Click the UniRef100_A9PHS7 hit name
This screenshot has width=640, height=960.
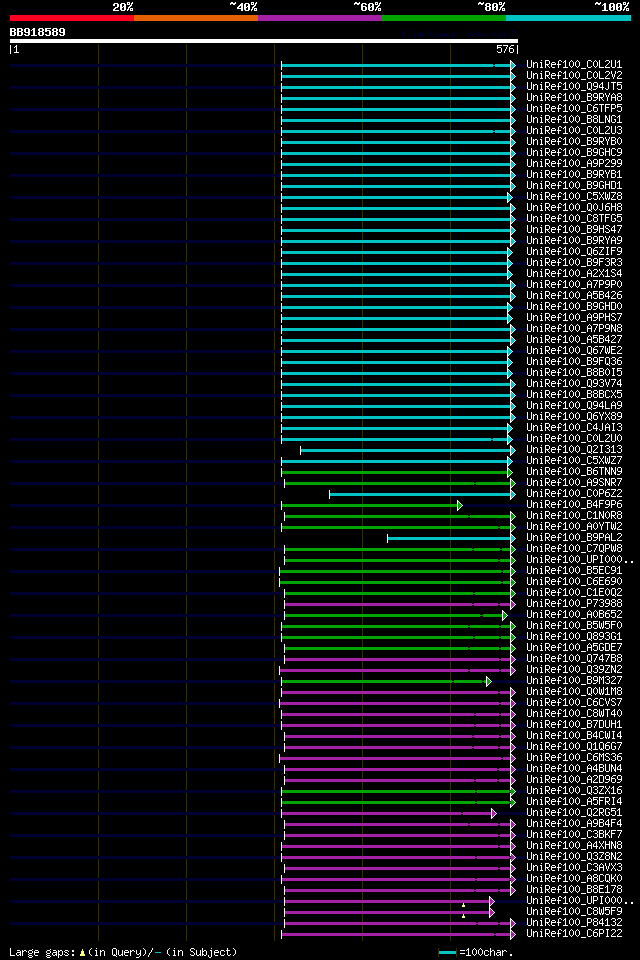point(574,318)
